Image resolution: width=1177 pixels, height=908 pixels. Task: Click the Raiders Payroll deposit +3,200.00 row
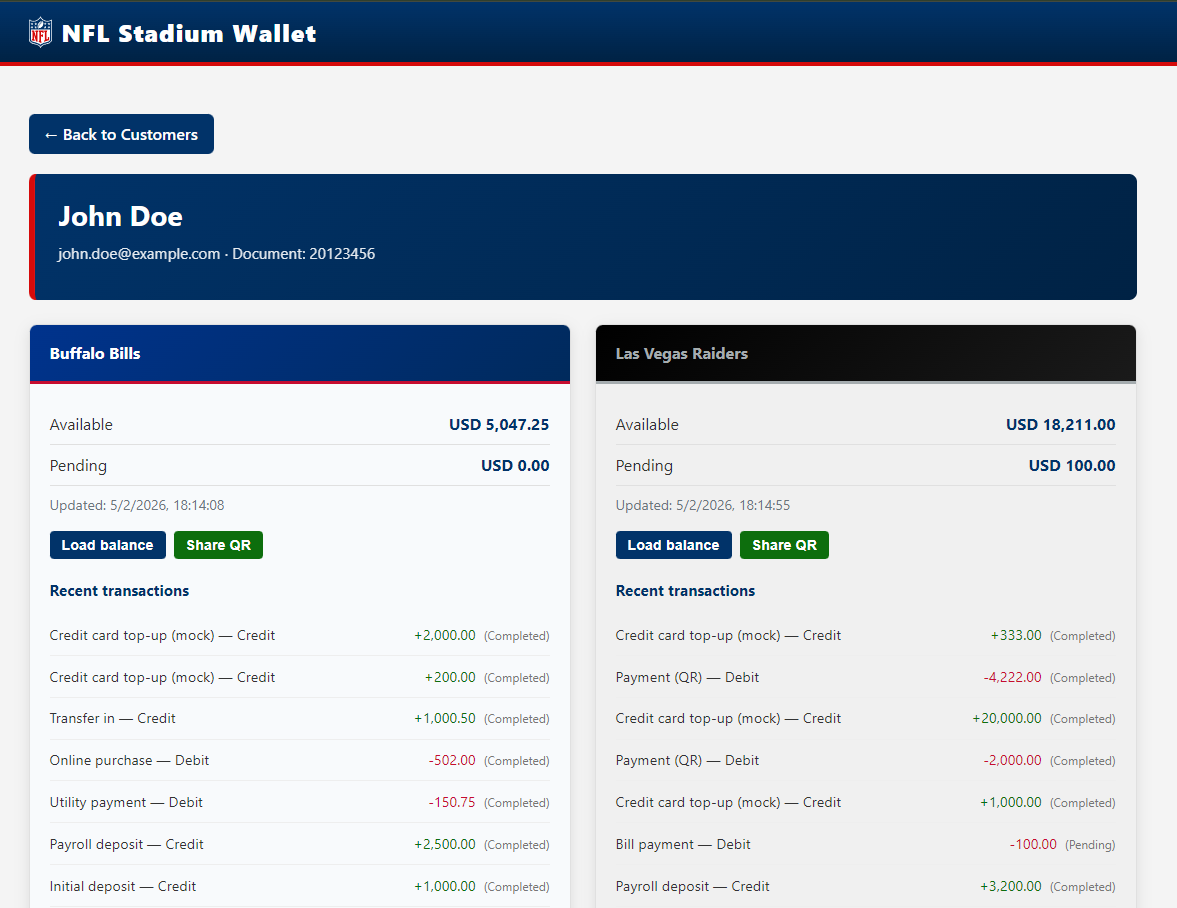pos(865,886)
